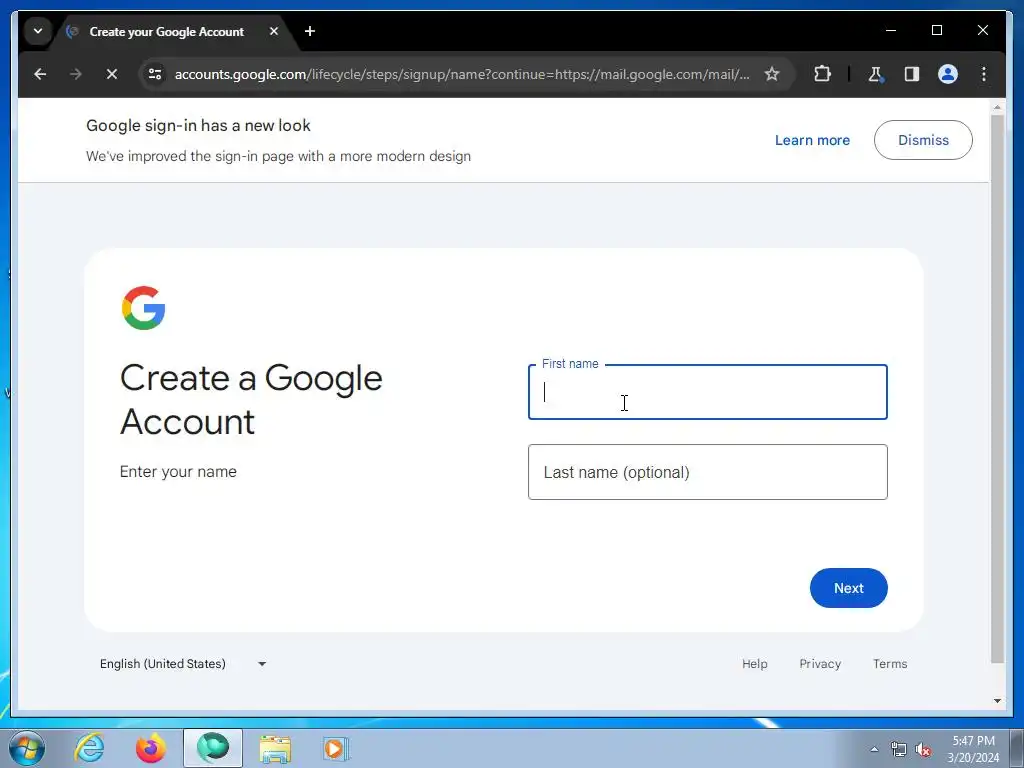Open Windows Media Player from taskbar
The width and height of the screenshot is (1024, 768).
coord(336,748)
